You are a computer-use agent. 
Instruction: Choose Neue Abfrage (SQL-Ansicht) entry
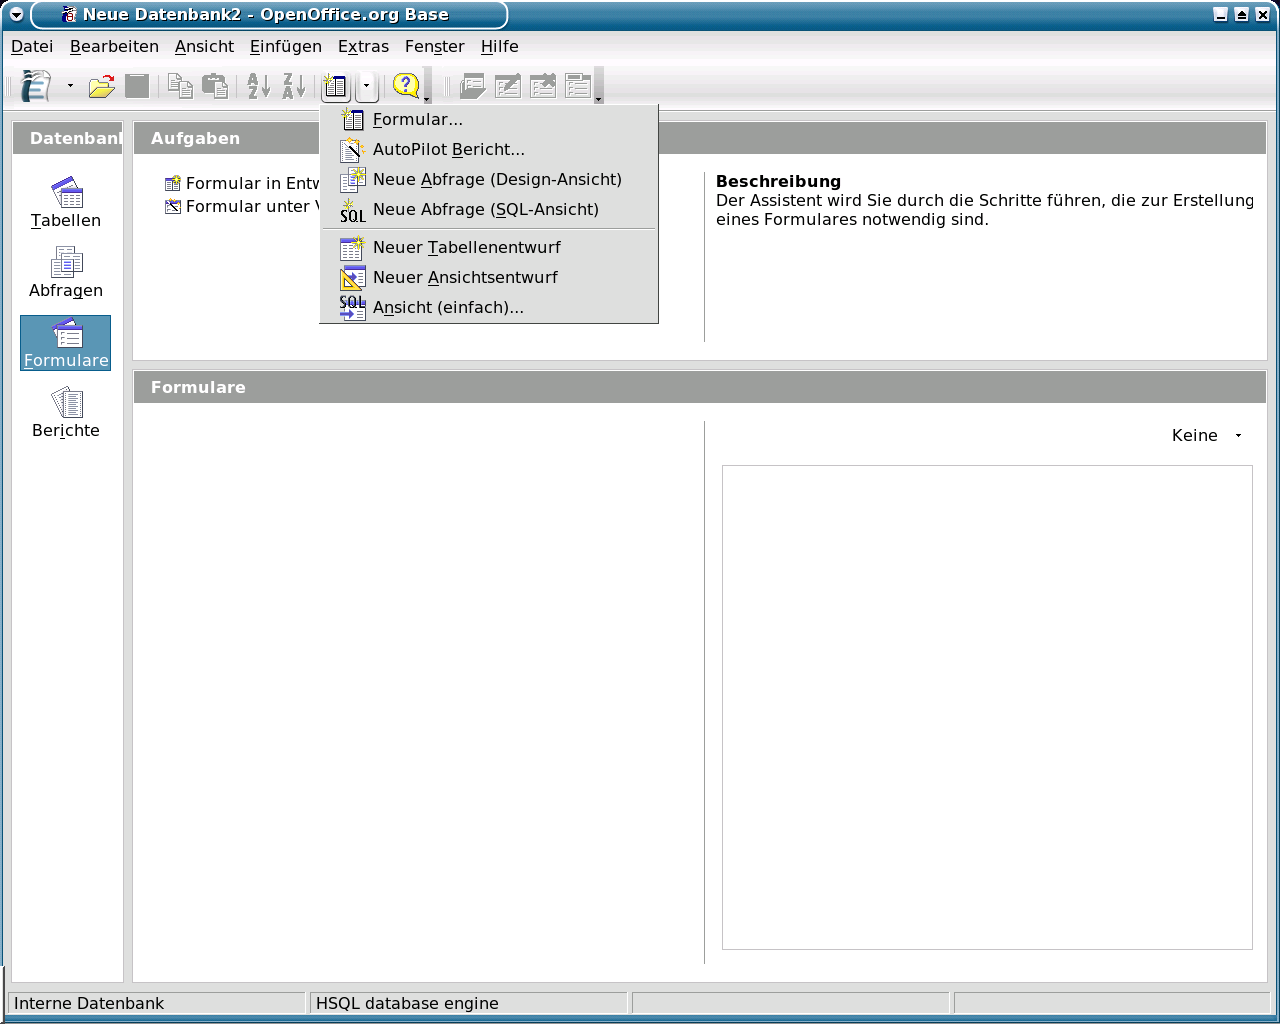(489, 209)
